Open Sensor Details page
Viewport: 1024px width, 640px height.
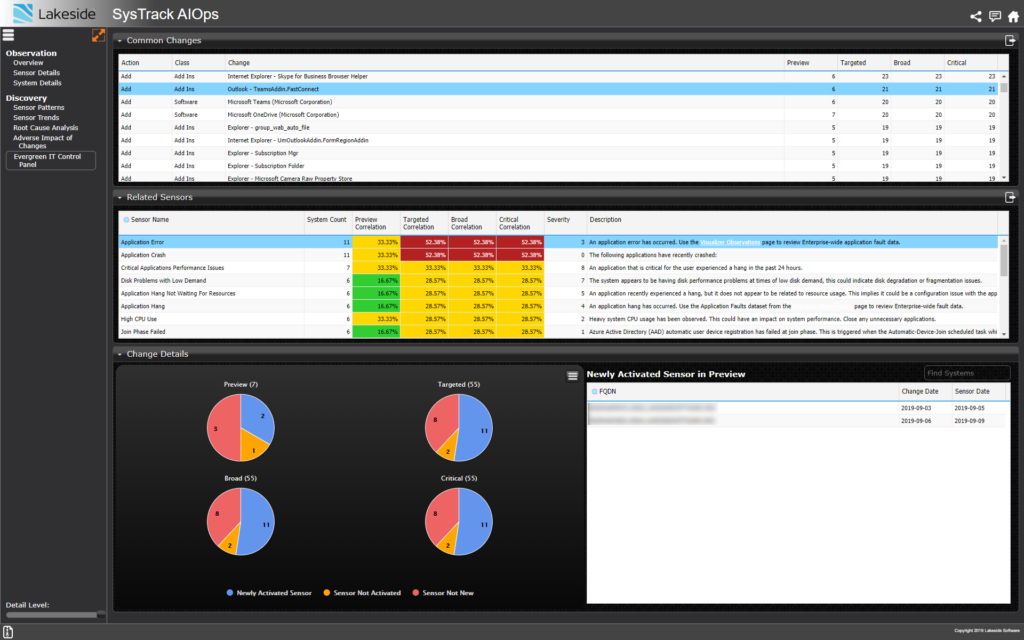(x=37, y=72)
